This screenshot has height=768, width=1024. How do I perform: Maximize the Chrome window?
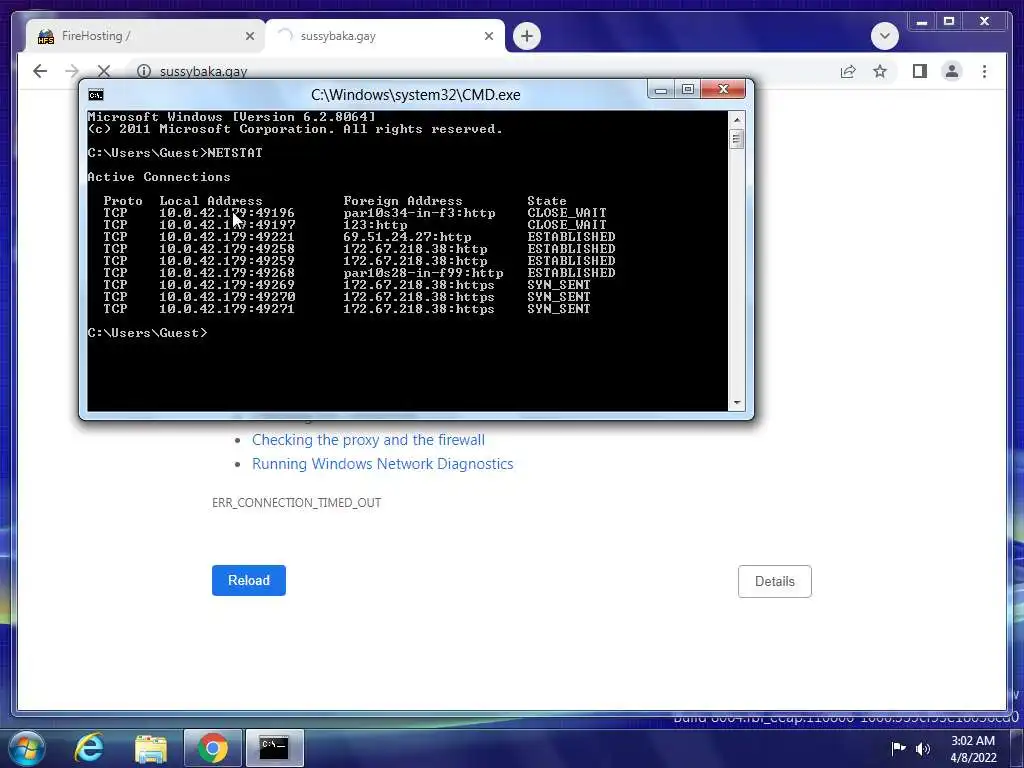click(x=949, y=22)
